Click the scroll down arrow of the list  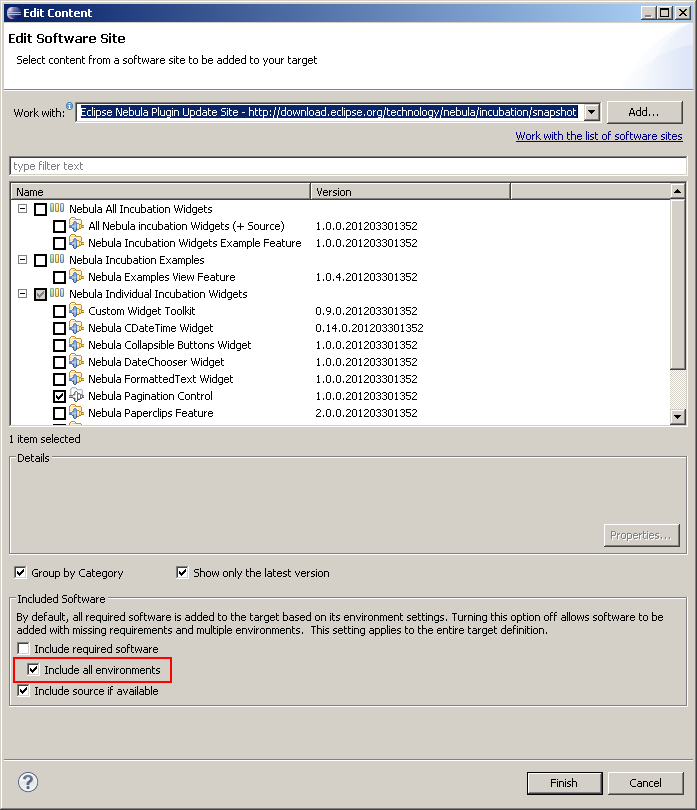tap(677, 416)
